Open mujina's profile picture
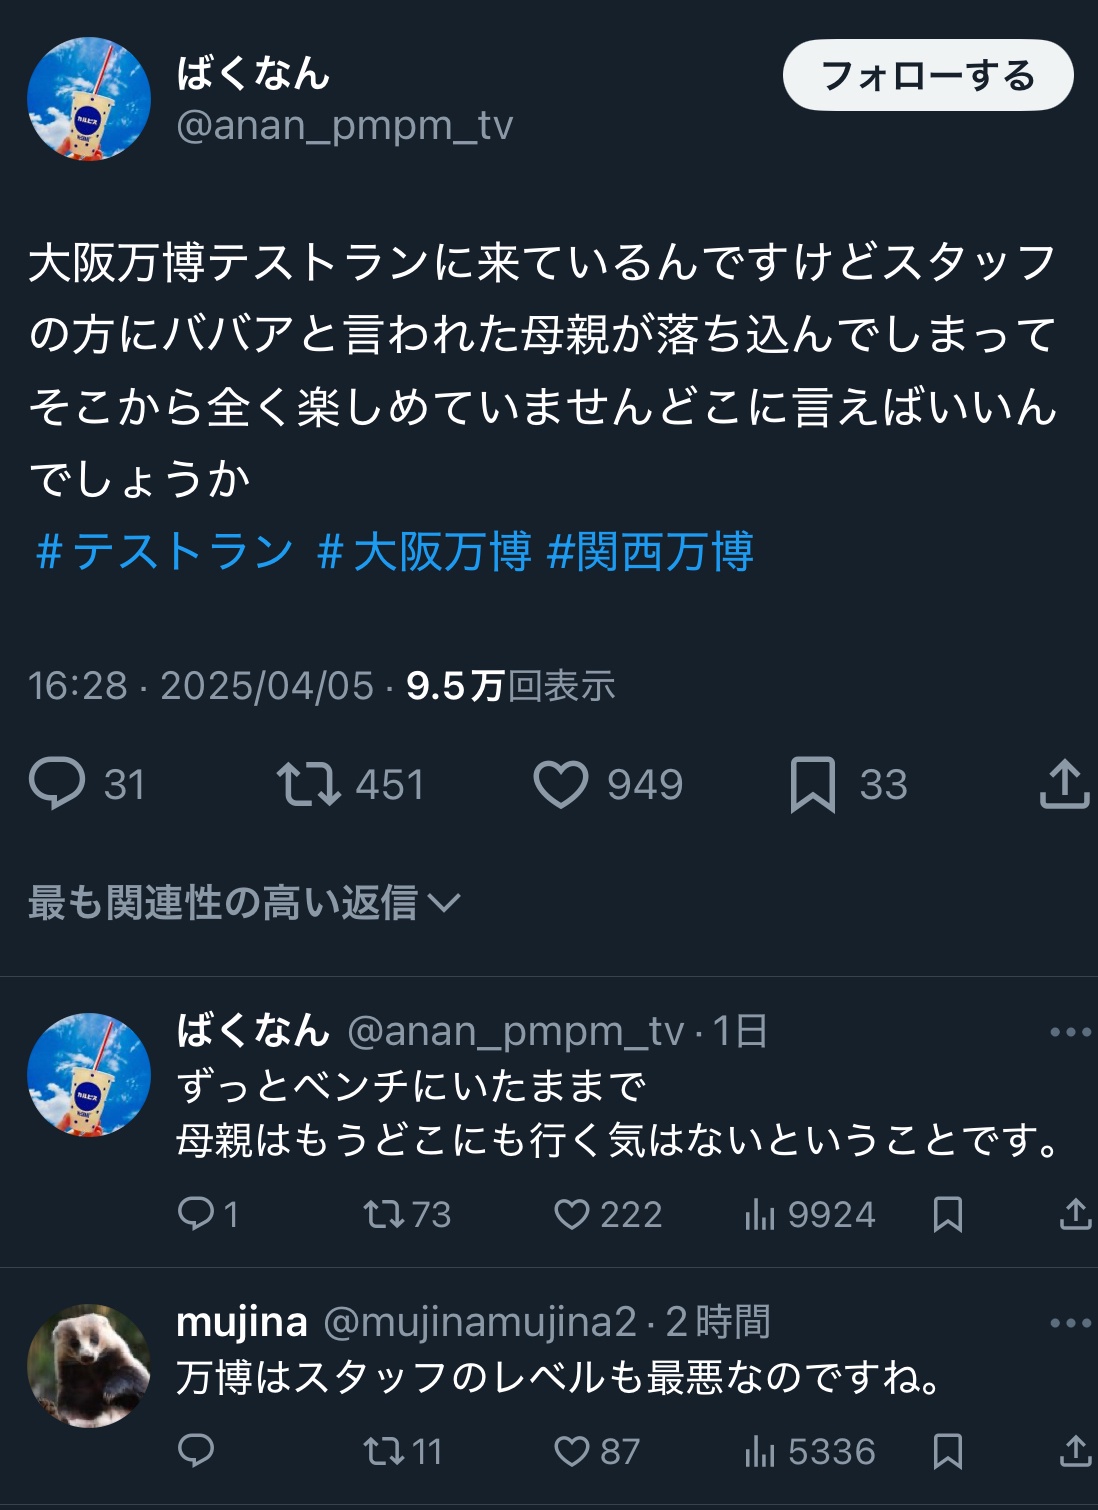 pos(89,1365)
